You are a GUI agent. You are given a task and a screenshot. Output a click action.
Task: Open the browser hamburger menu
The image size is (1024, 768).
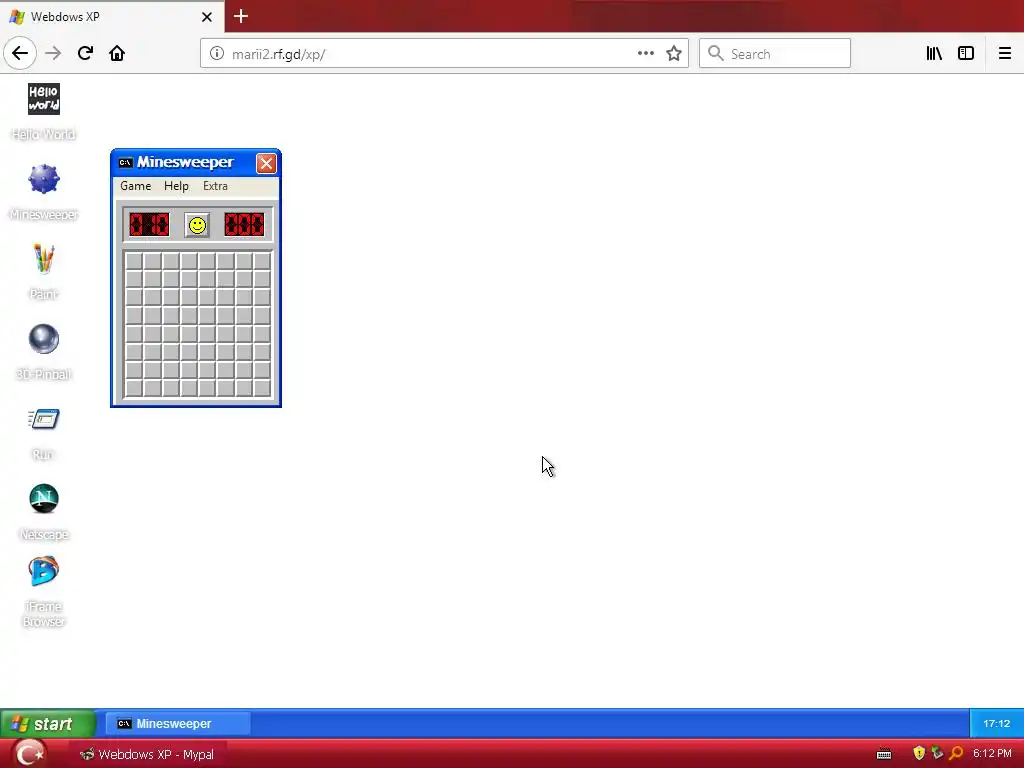[1005, 54]
